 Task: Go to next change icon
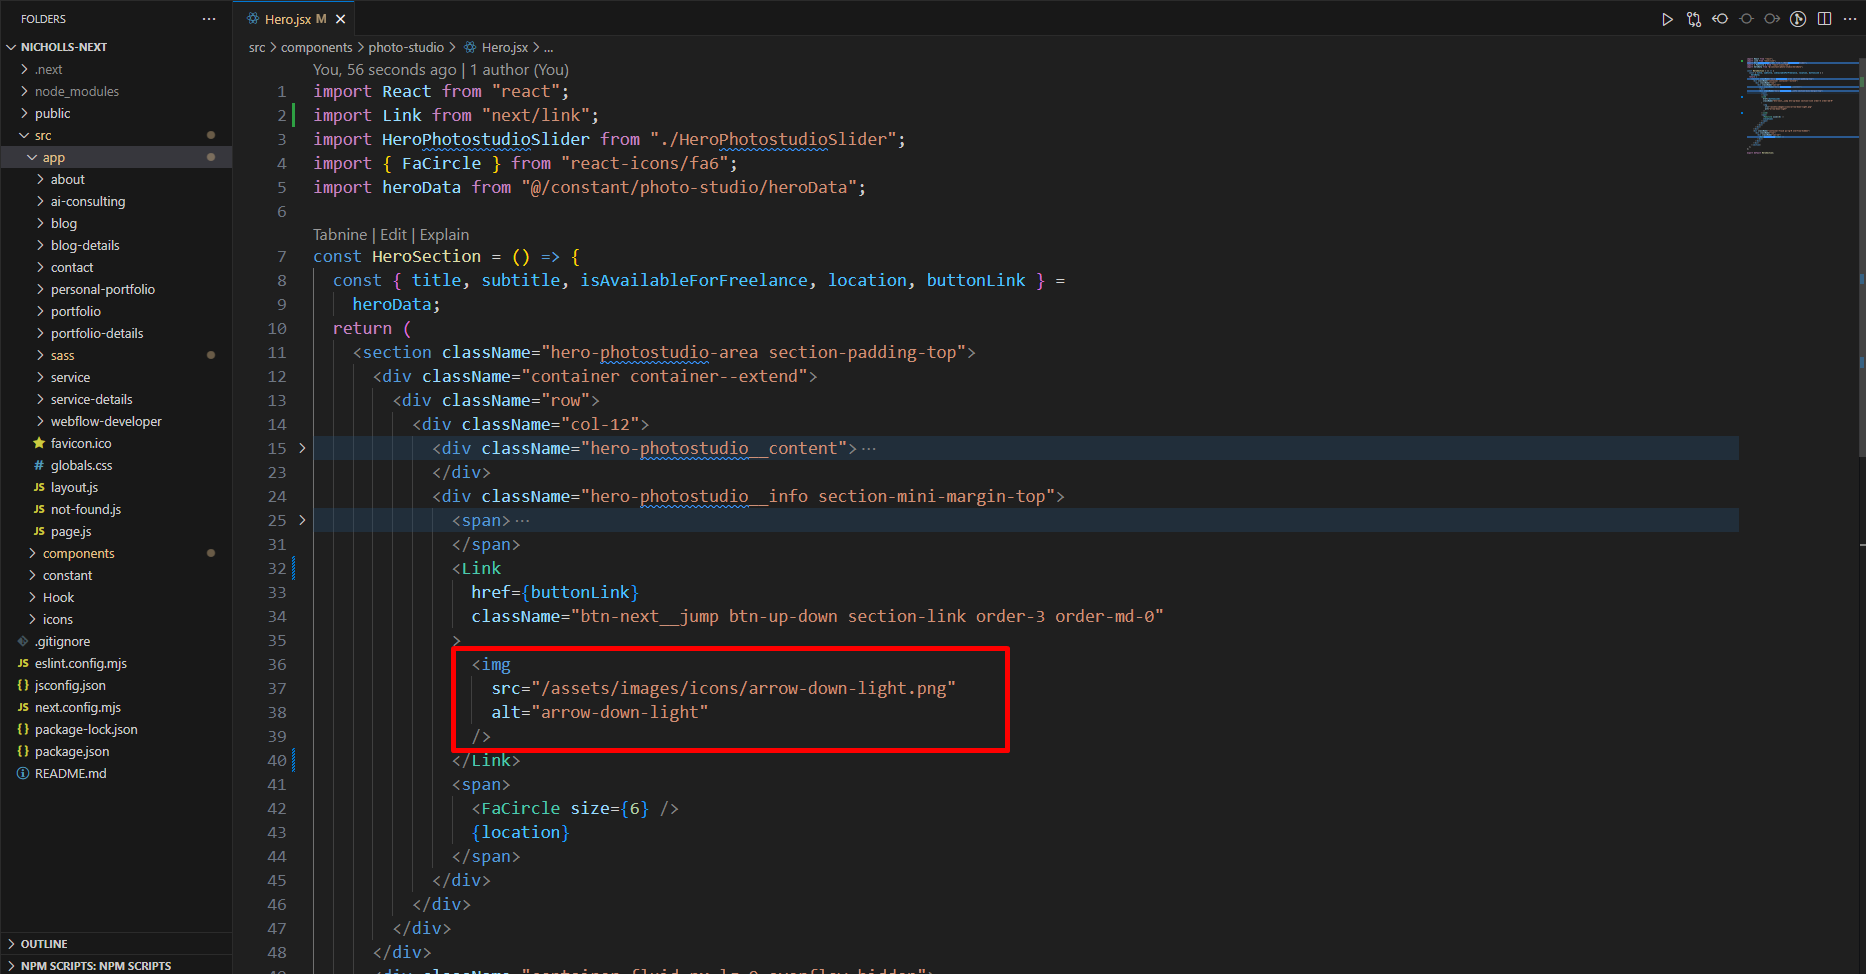click(1772, 19)
